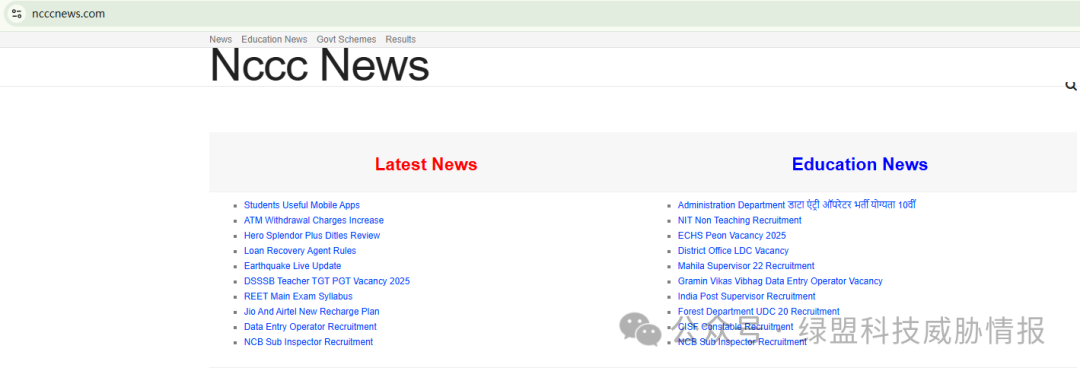Open CISF Constable Recruitment link

coord(736,326)
